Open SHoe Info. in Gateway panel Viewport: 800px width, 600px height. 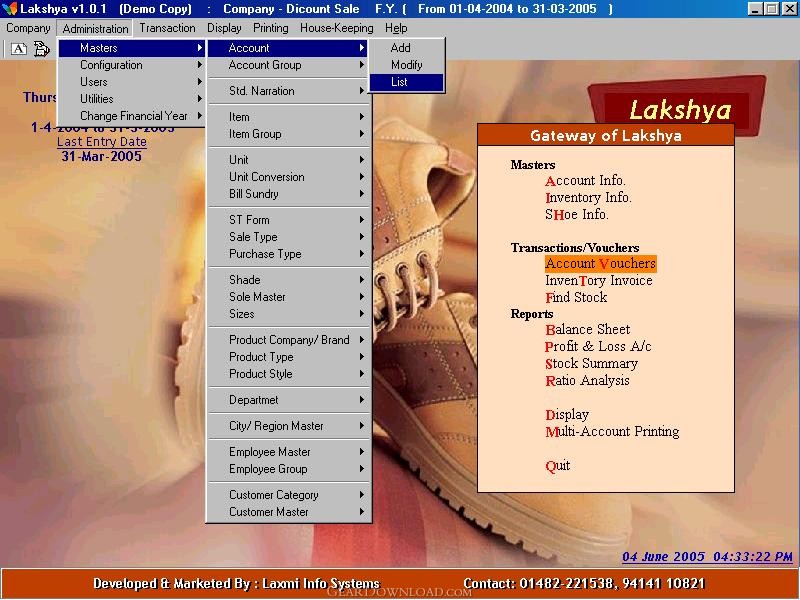coord(577,214)
